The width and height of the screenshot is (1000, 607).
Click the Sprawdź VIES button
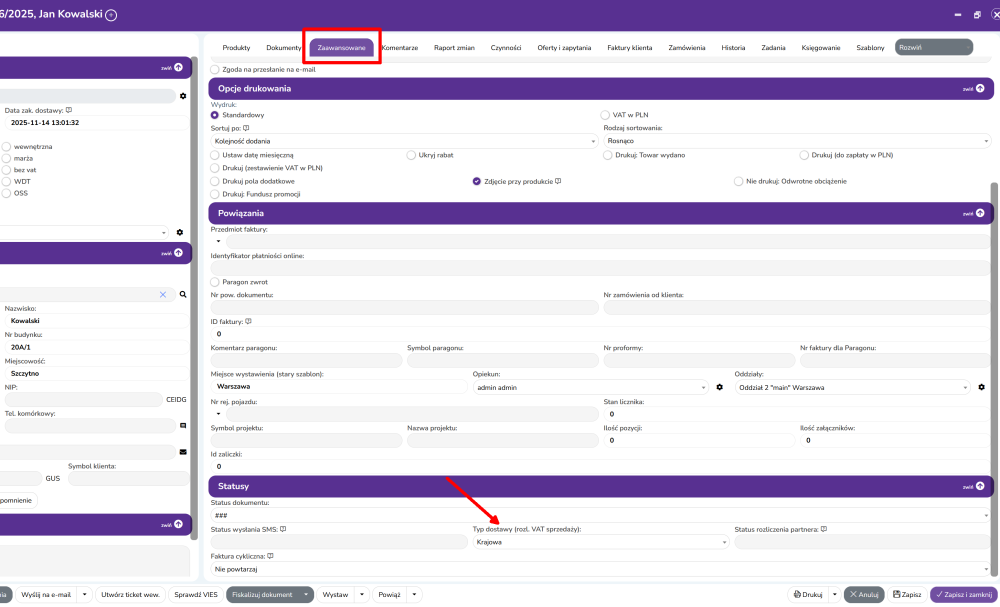pos(195,594)
